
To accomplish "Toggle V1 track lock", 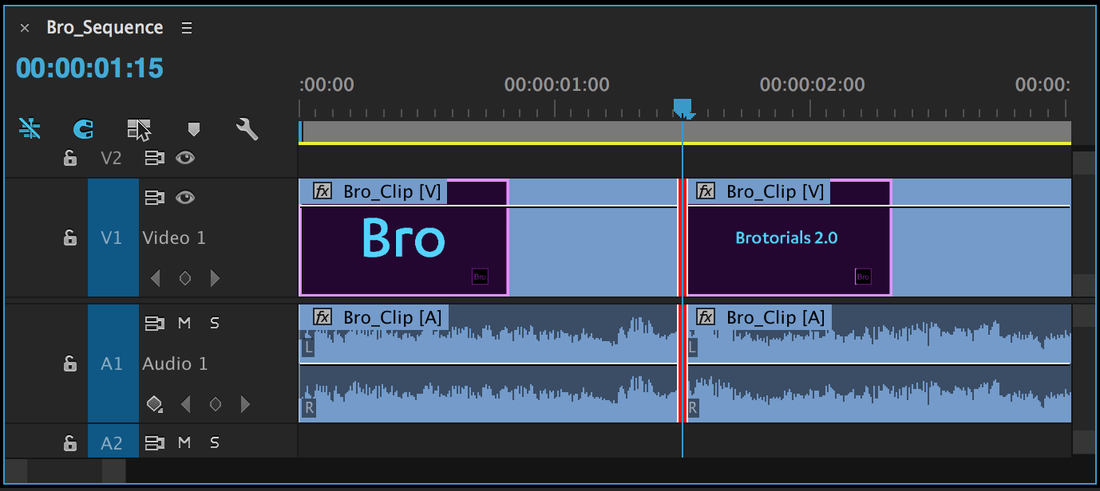I will click(70, 238).
